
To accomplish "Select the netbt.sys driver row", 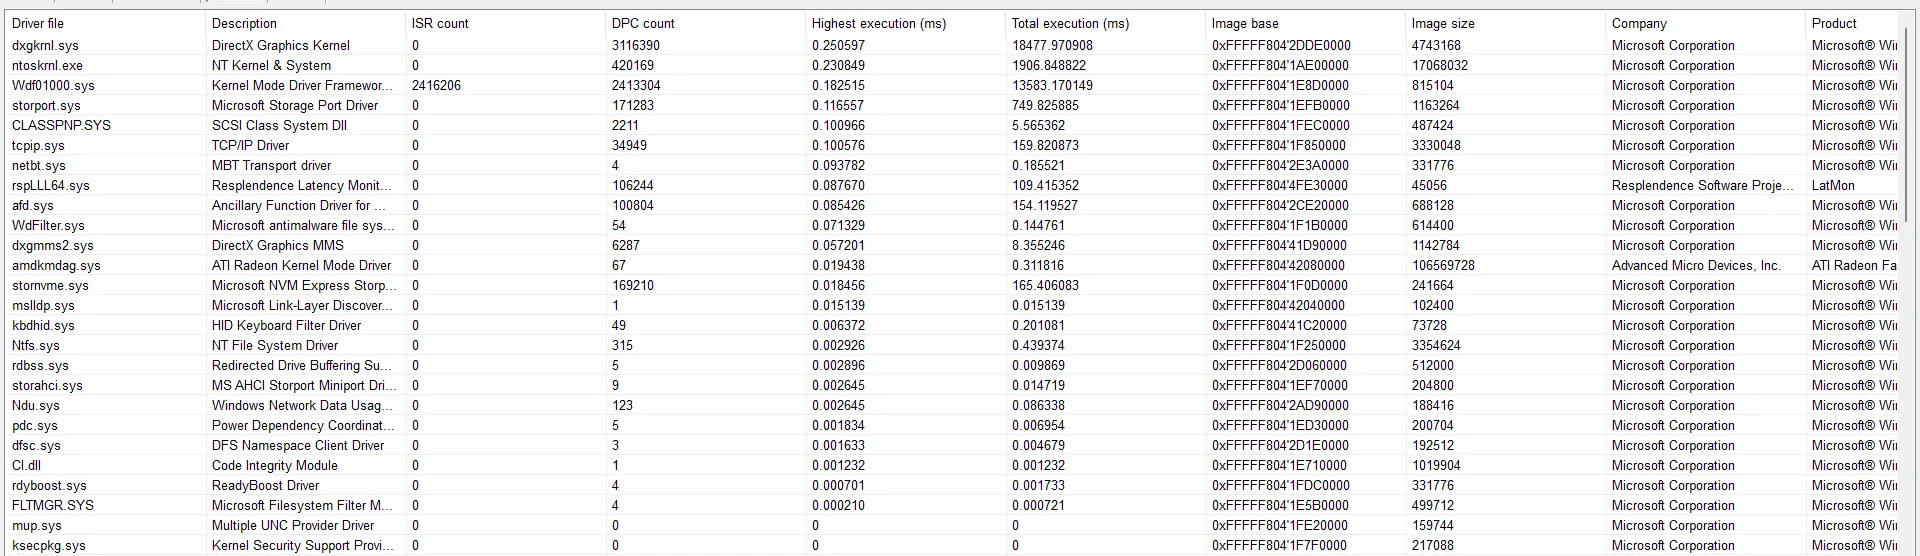I will click(x=952, y=165).
